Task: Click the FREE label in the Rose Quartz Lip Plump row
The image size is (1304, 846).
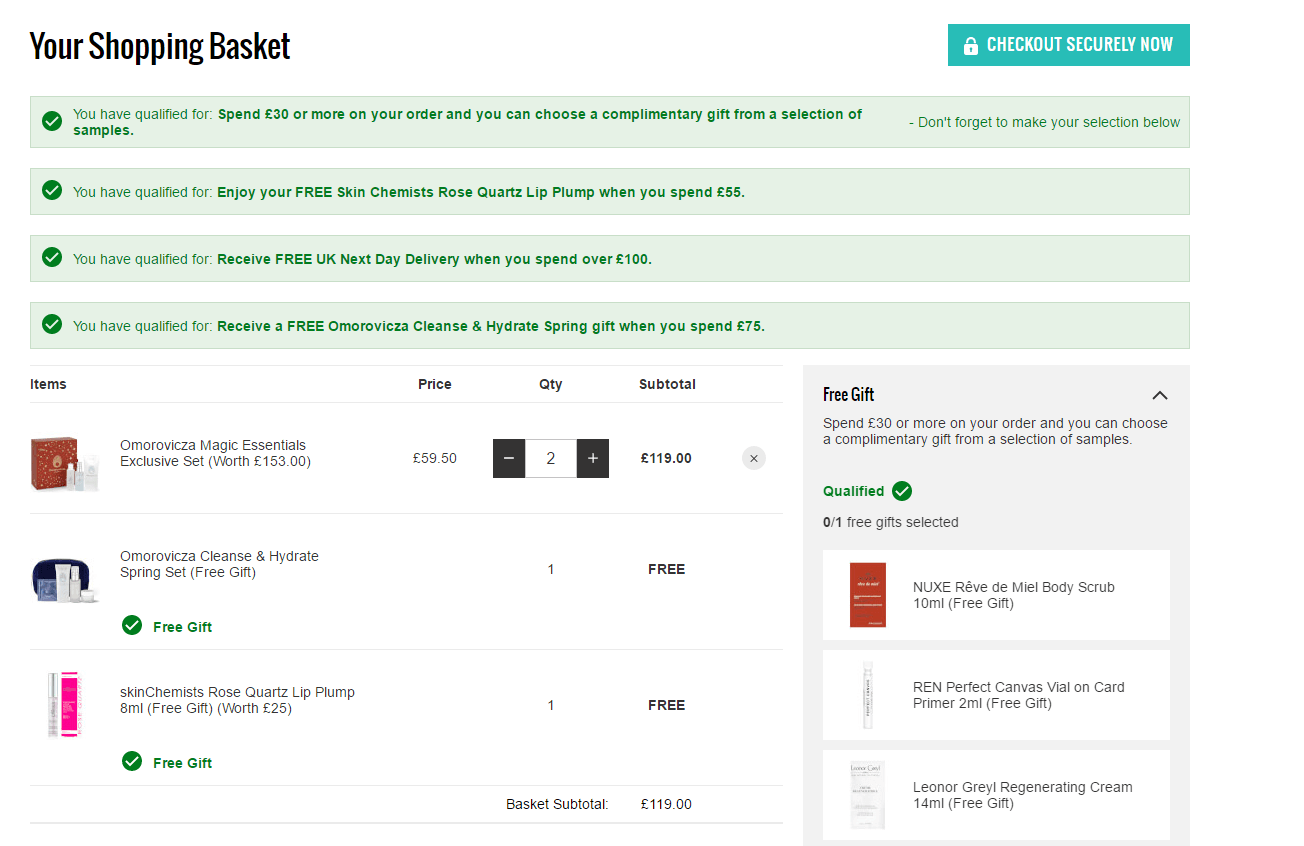Action: [x=666, y=705]
